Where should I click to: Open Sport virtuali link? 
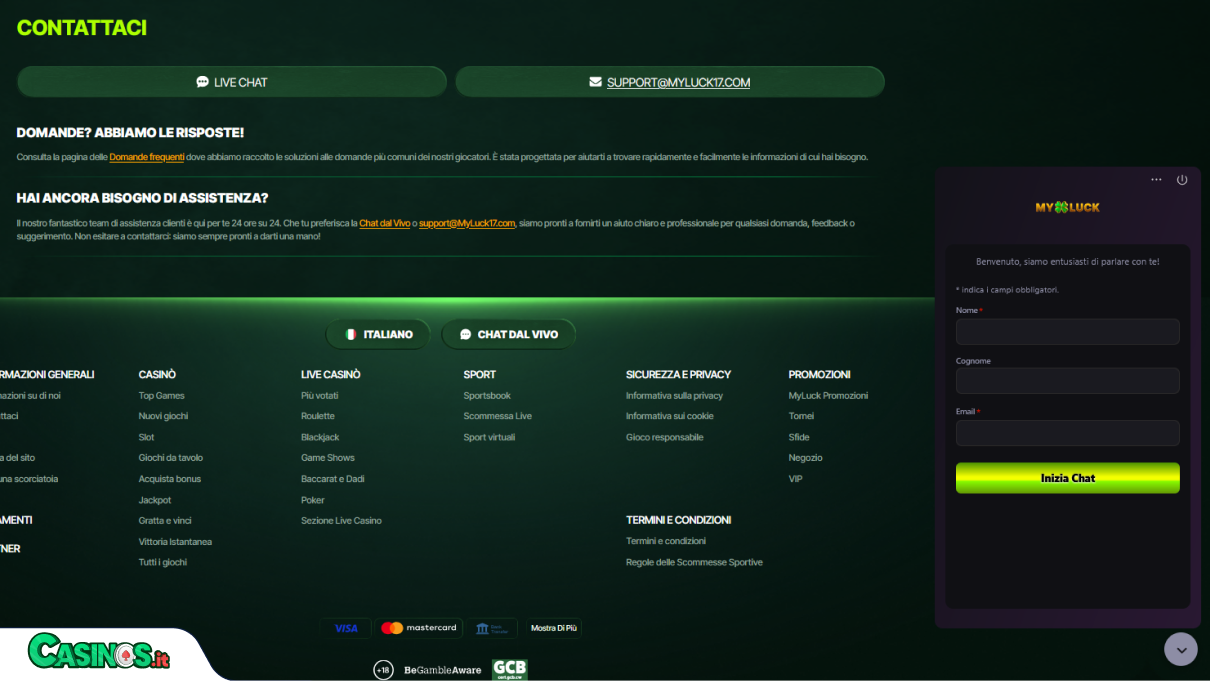point(489,437)
